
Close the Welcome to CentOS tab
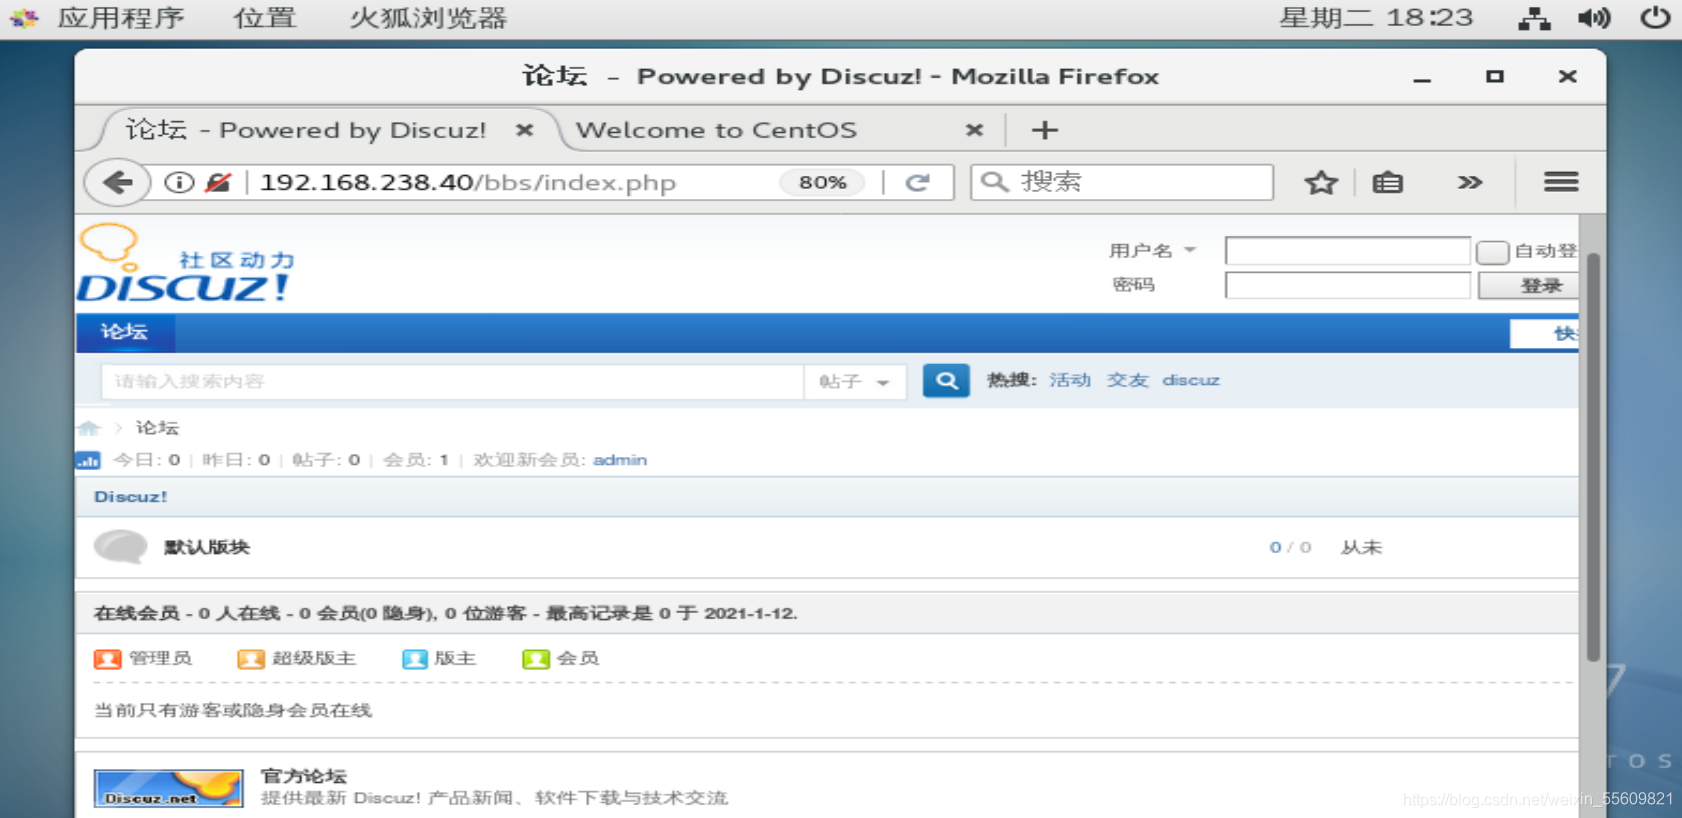click(974, 130)
